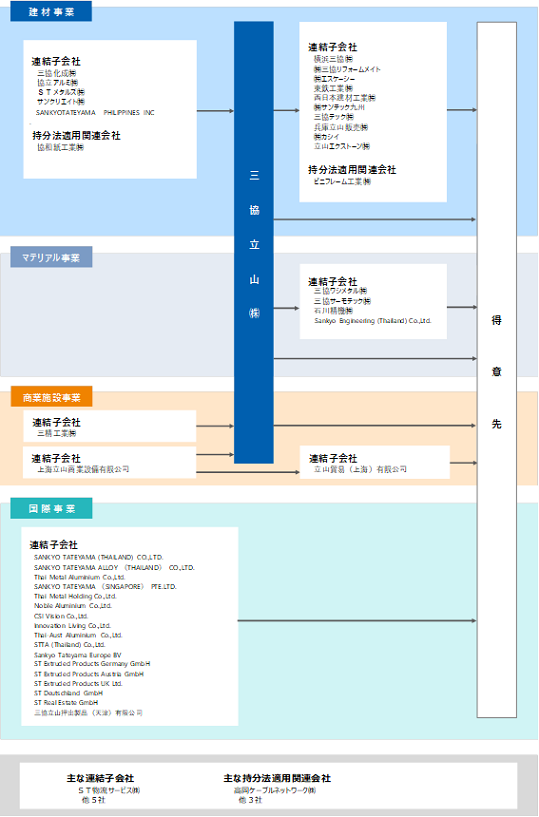Viewport: 539px width, 817px height.
Task: Click the orange 商業施設事業 label
Action: tap(52, 397)
